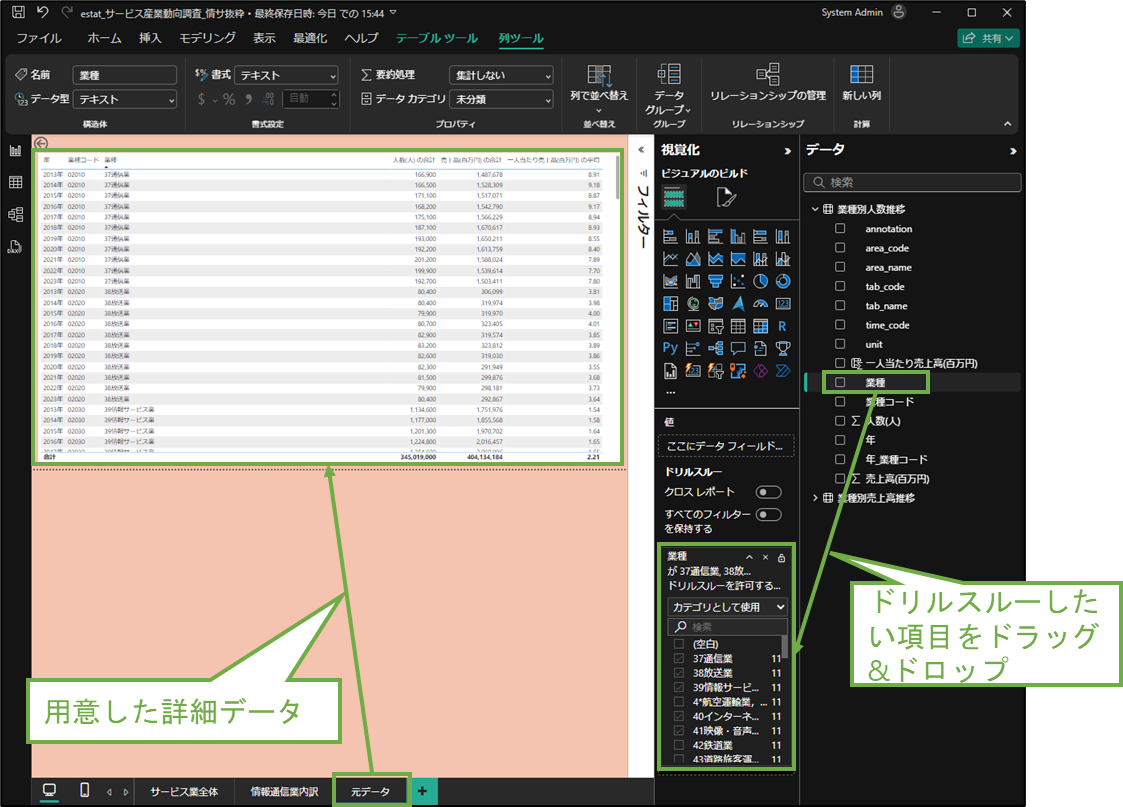The image size is (1123, 807).
Task: Expand the 業種別売上高推移 table
Action: (815, 498)
